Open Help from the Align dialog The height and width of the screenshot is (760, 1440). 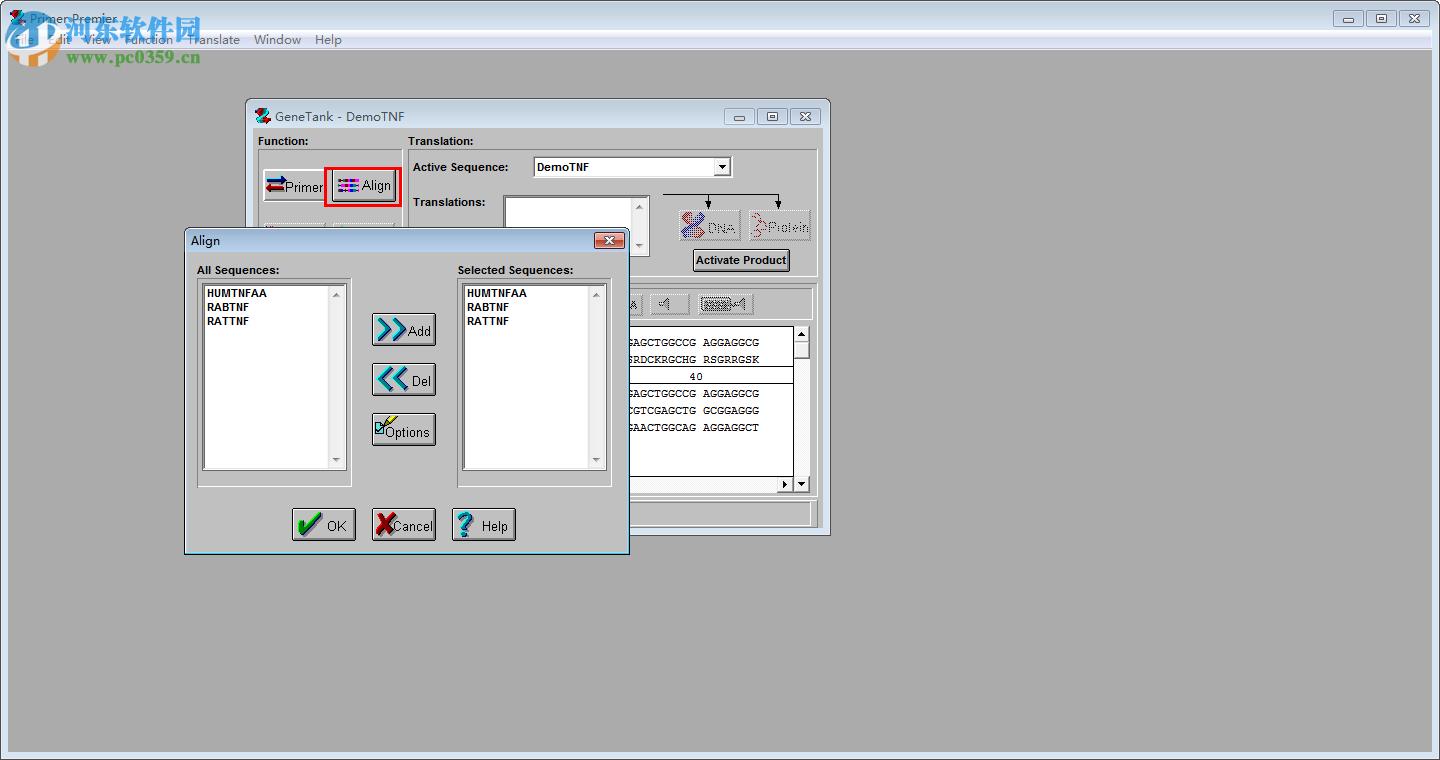484,525
